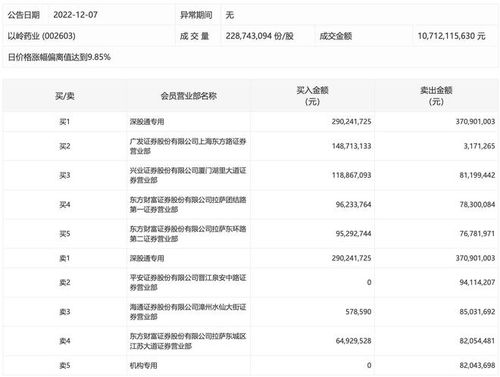This screenshot has height=377, width=500.
Task: Click sell amount 82,054,481
Action: tap(477, 341)
